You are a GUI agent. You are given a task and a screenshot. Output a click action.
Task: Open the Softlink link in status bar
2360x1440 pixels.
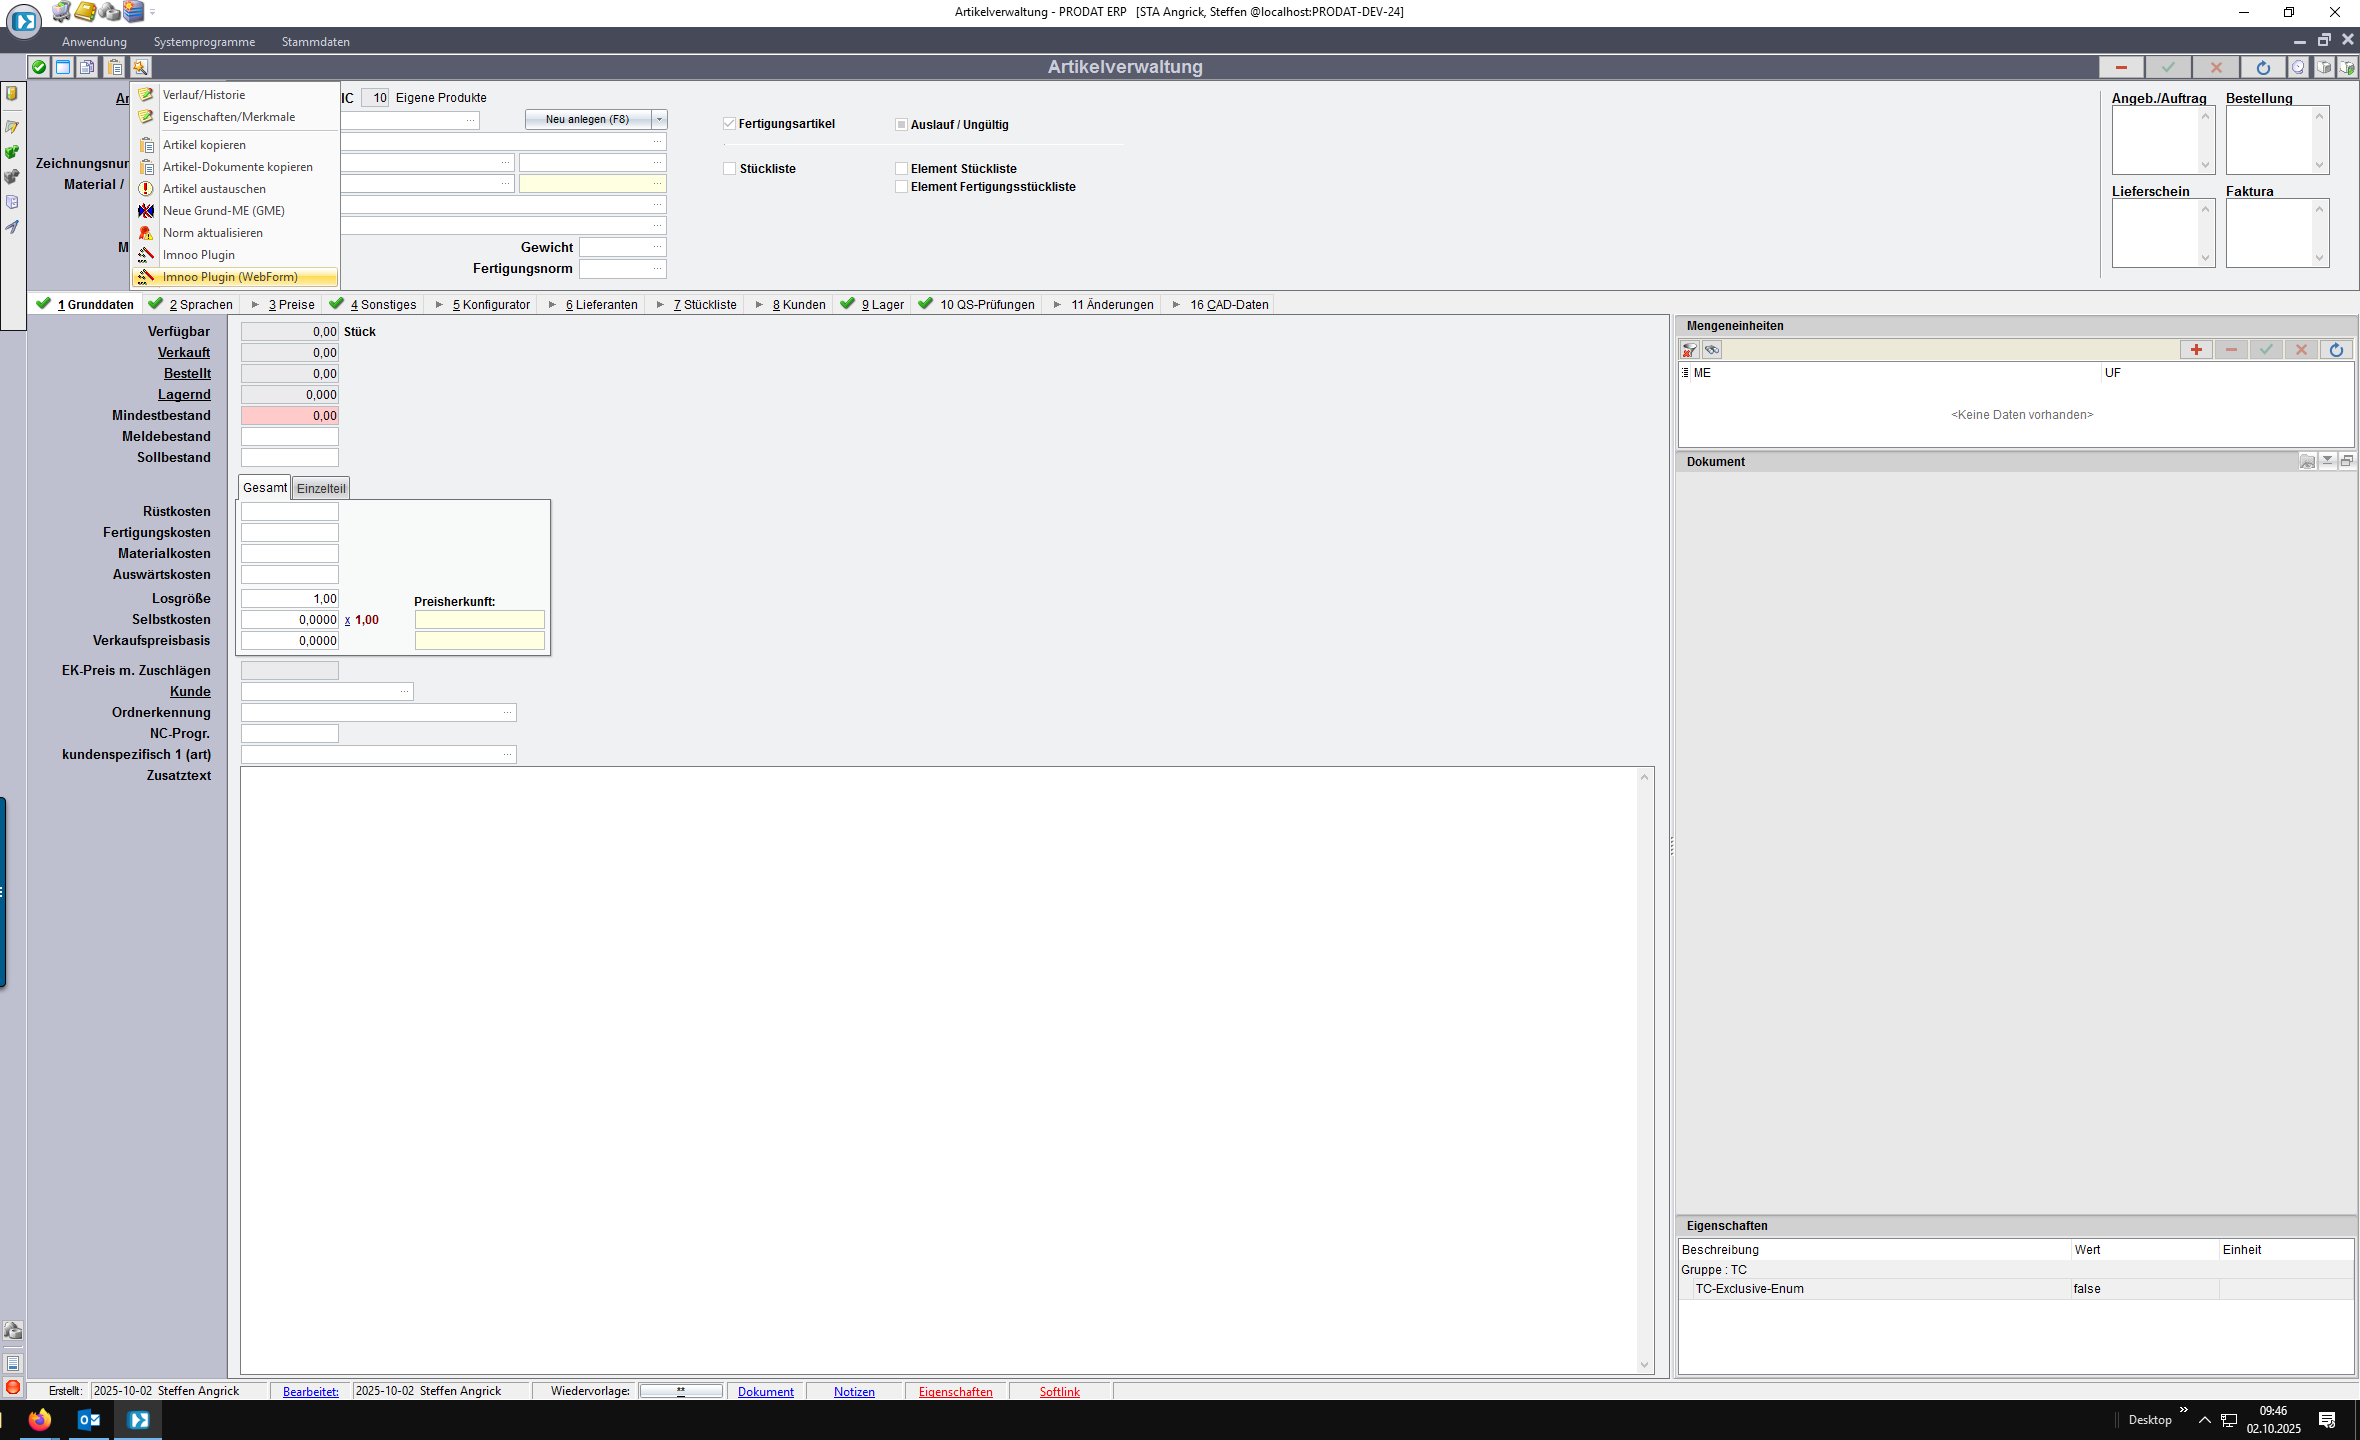1059,1391
